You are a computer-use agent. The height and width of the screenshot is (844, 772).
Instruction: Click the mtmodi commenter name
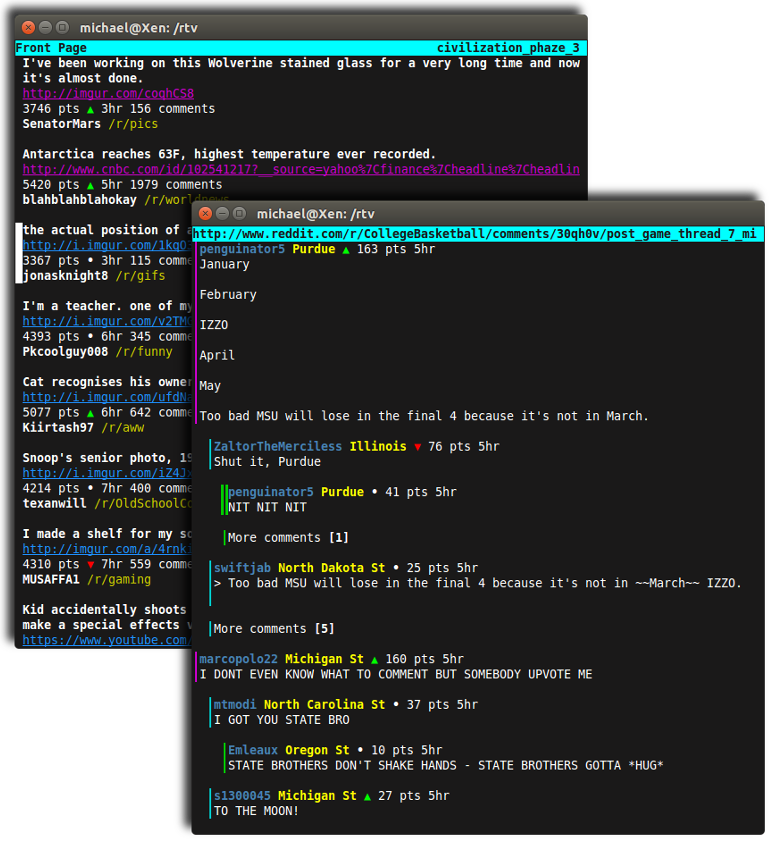tap(235, 705)
